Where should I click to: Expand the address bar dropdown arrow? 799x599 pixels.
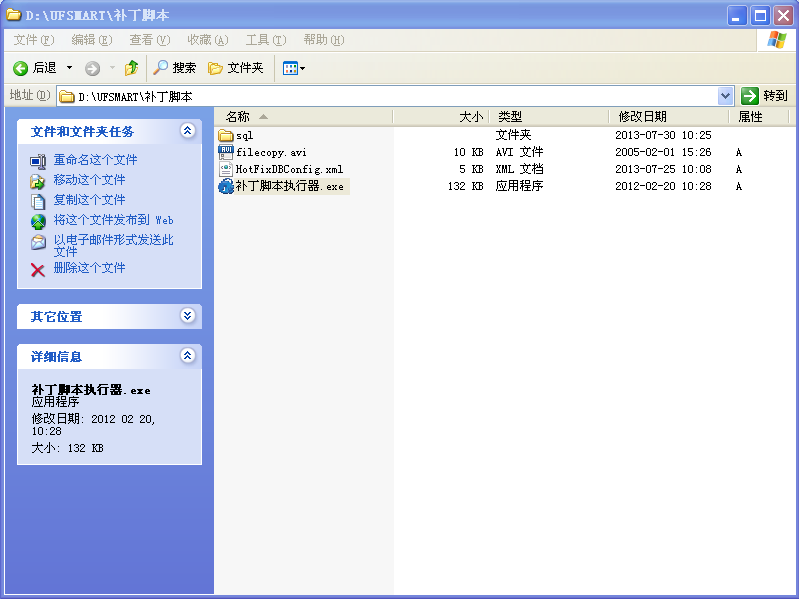[725, 96]
